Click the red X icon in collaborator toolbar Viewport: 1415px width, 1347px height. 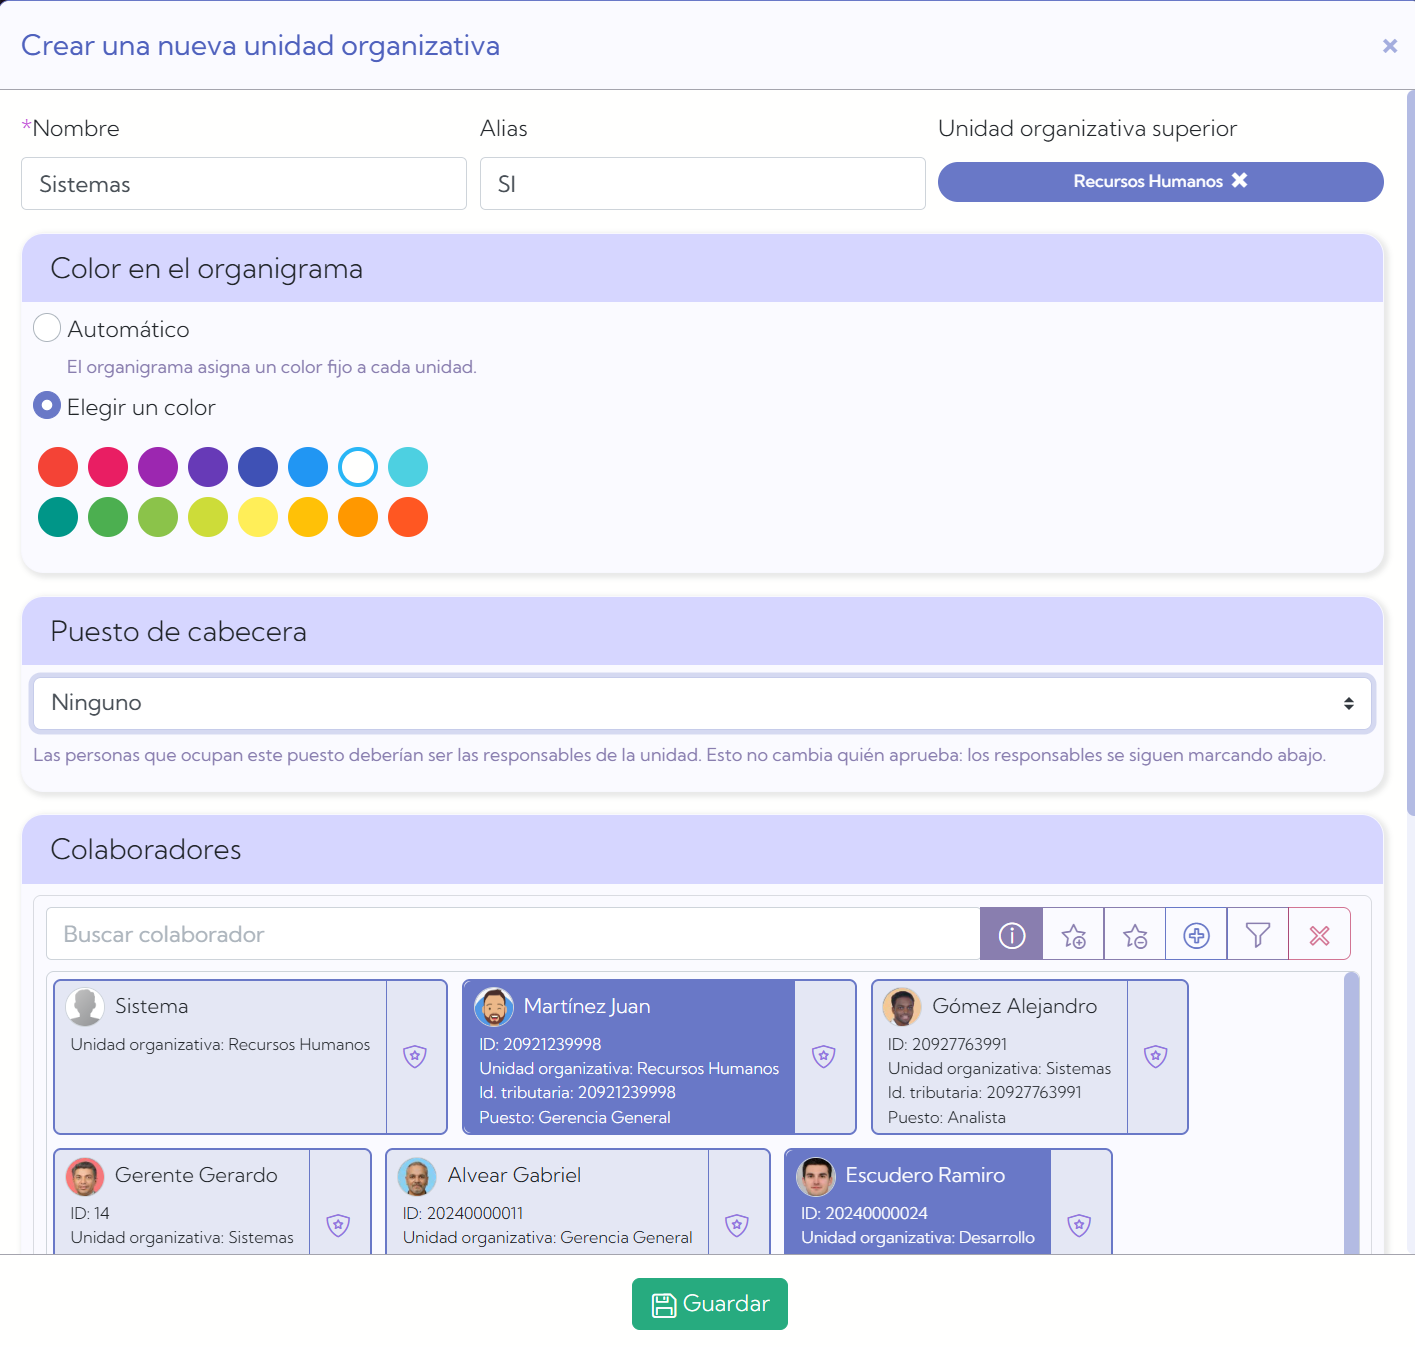click(1320, 934)
